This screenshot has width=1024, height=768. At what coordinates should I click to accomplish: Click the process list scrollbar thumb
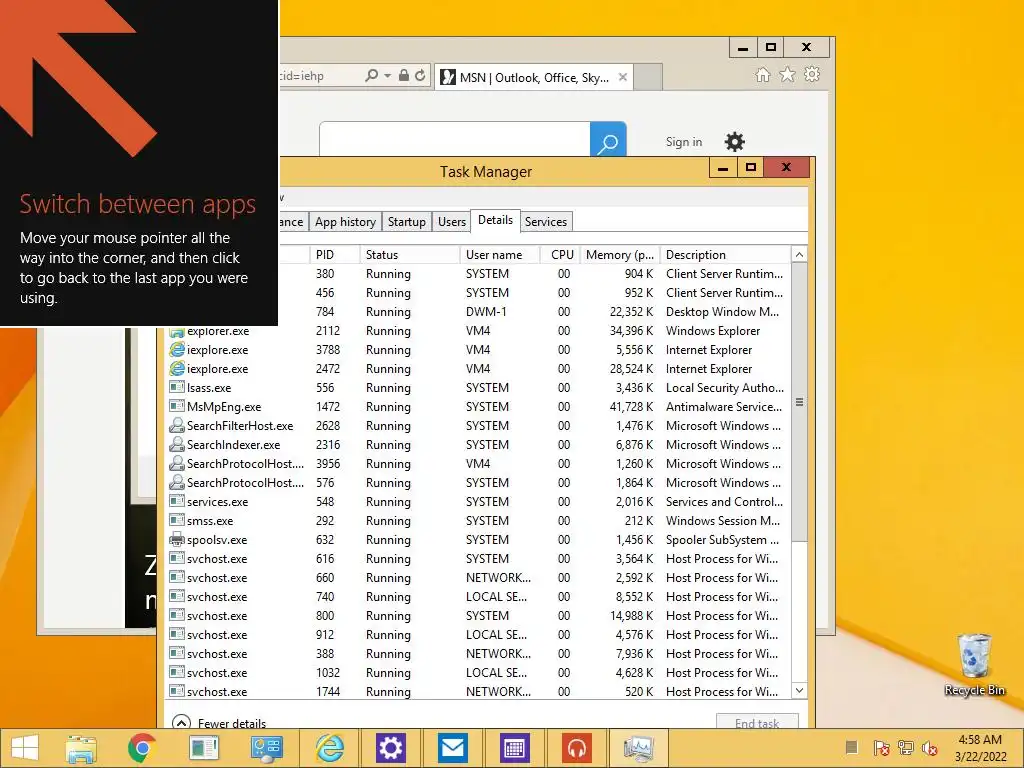[799, 402]
